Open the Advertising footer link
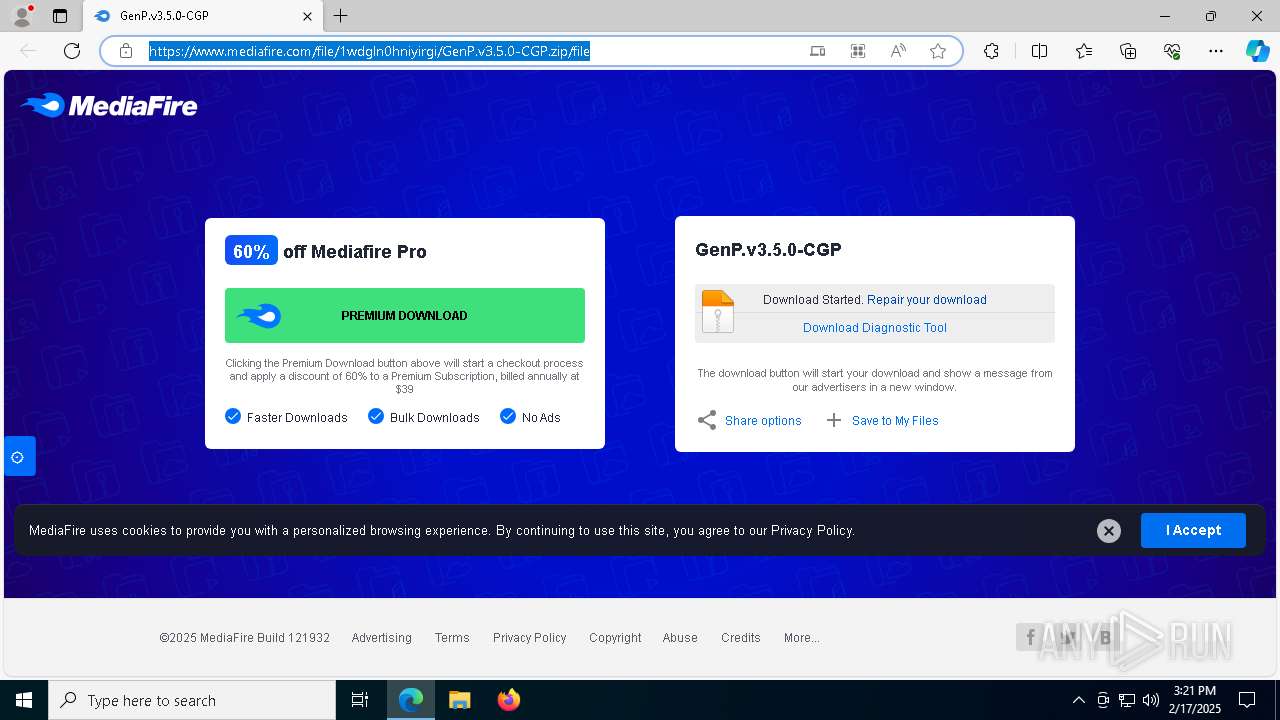Screen dimensions: 1280x720 [382, 638]
